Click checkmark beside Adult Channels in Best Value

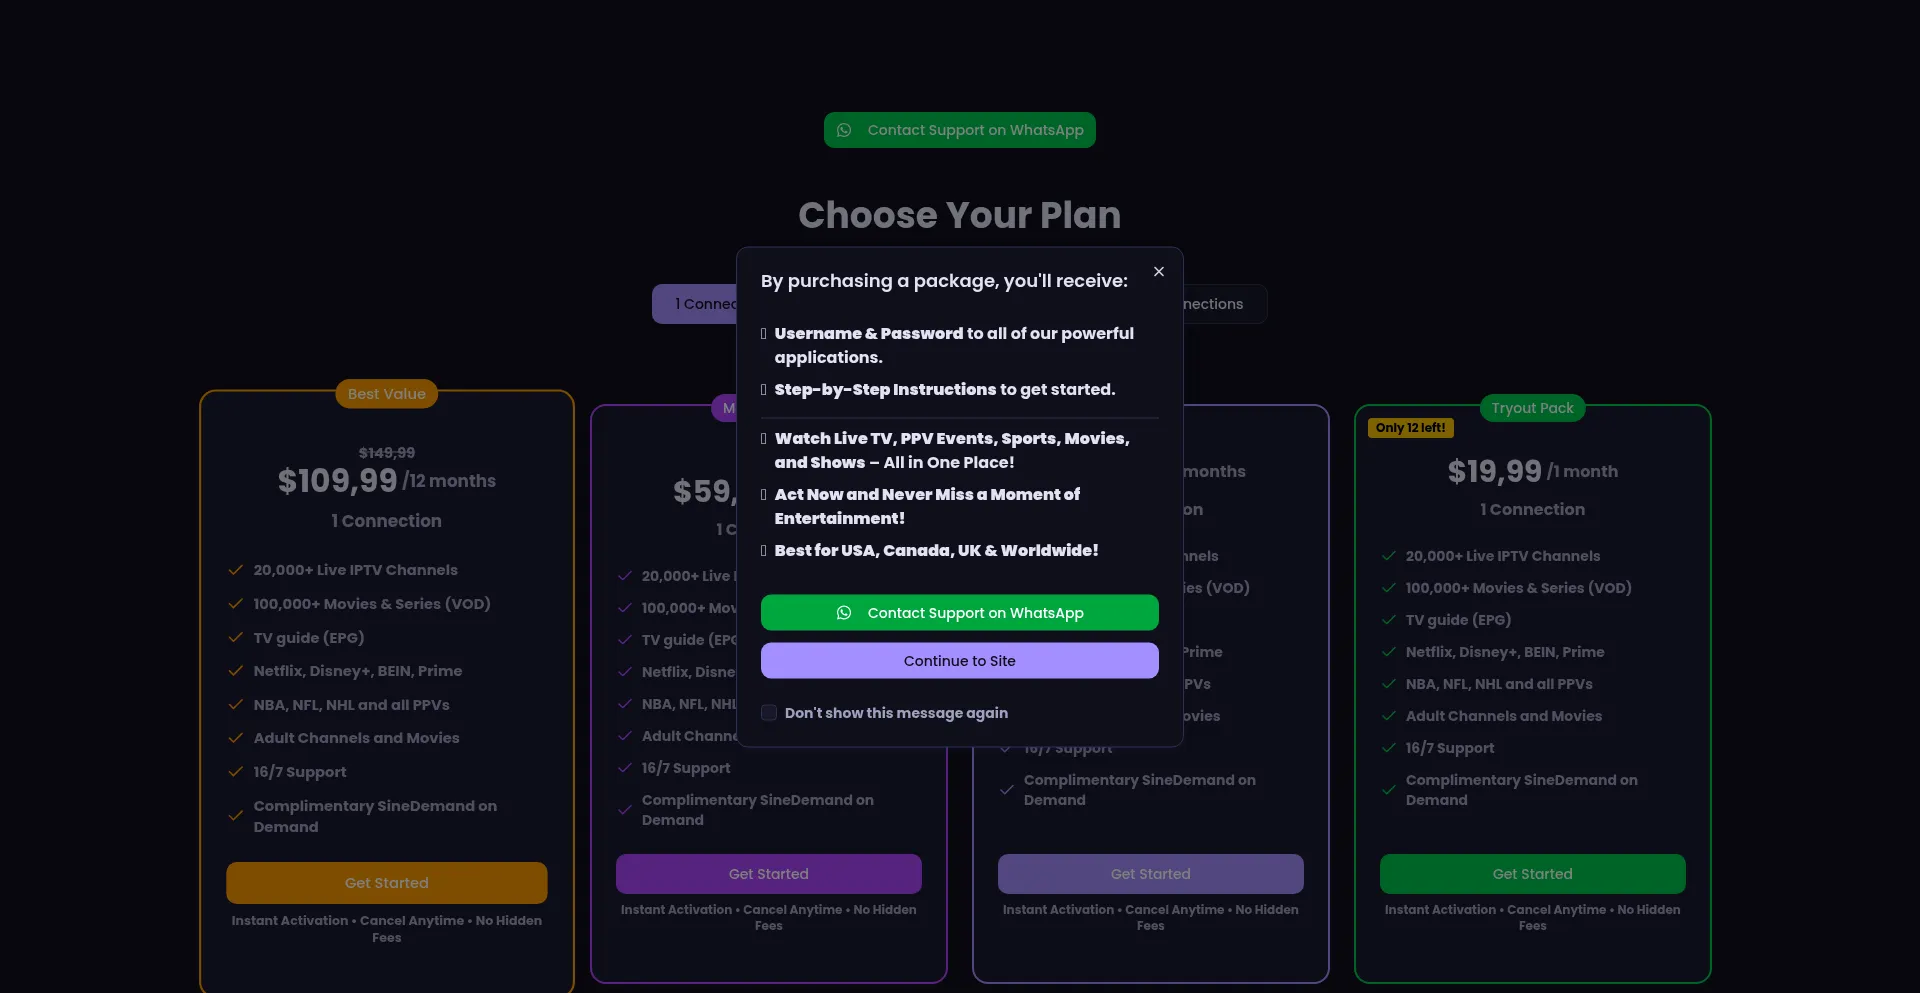pyautogui.click(x=236, y=738)
